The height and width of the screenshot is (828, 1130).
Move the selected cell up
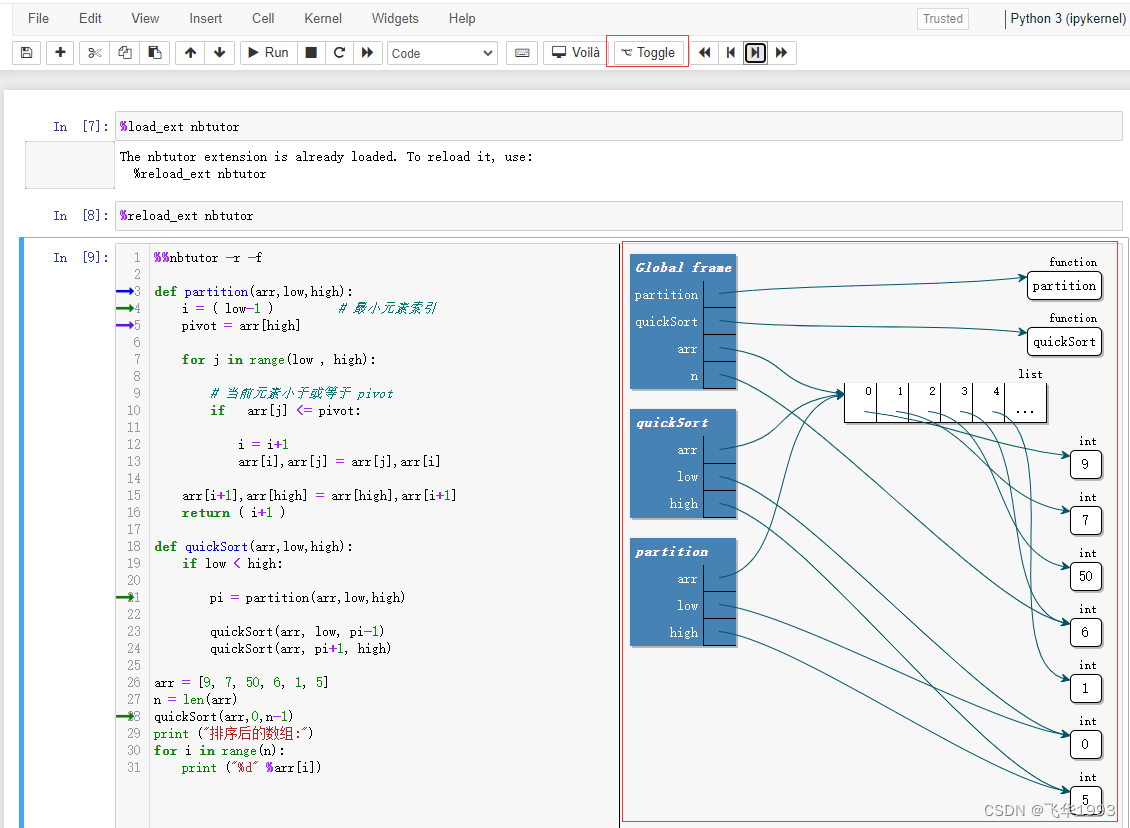190,53
